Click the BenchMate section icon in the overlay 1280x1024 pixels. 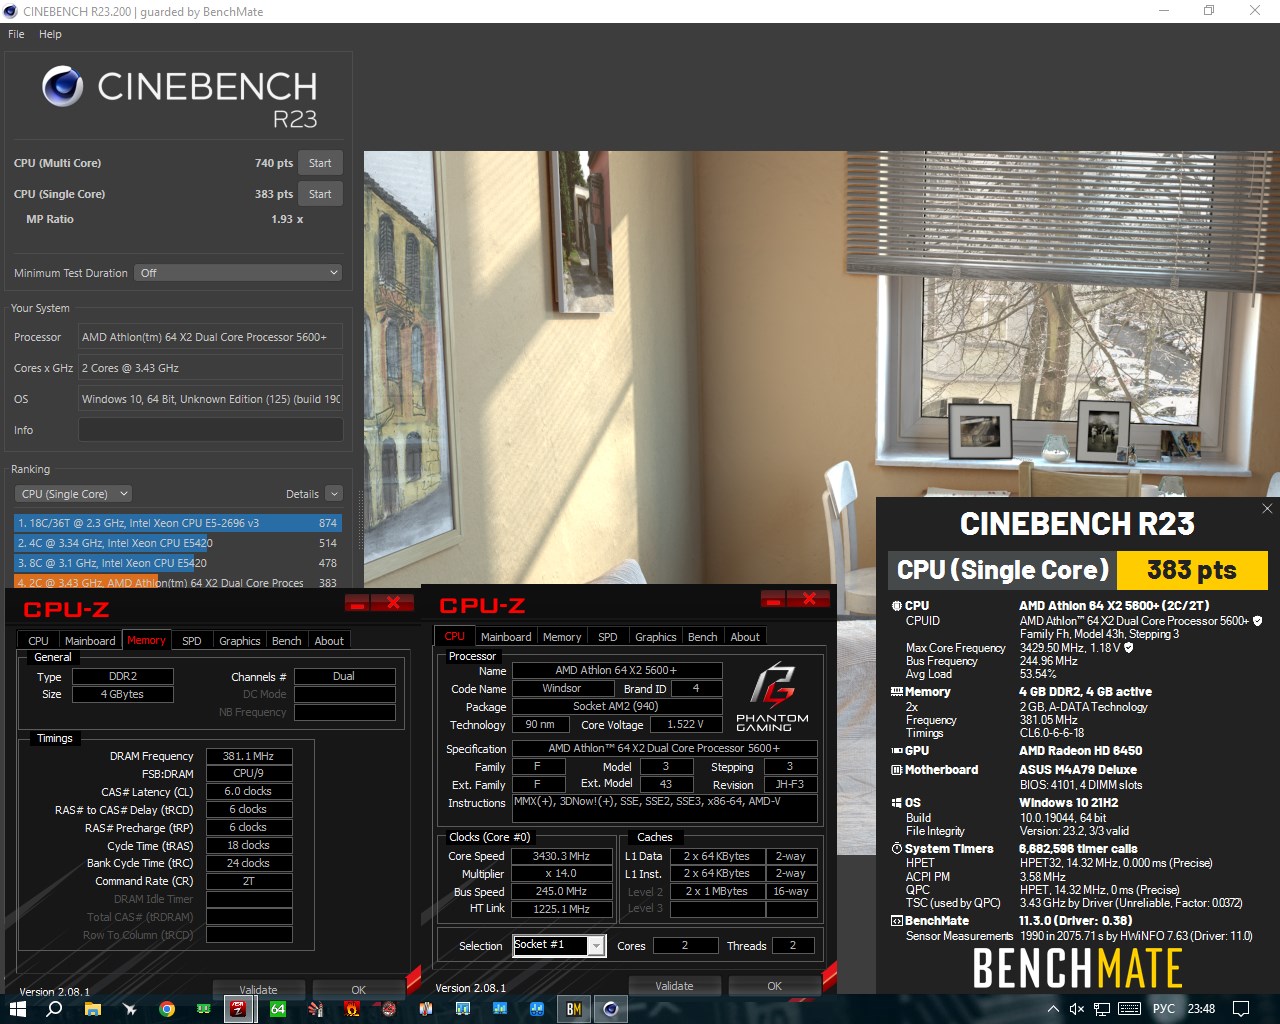point(897,921)
